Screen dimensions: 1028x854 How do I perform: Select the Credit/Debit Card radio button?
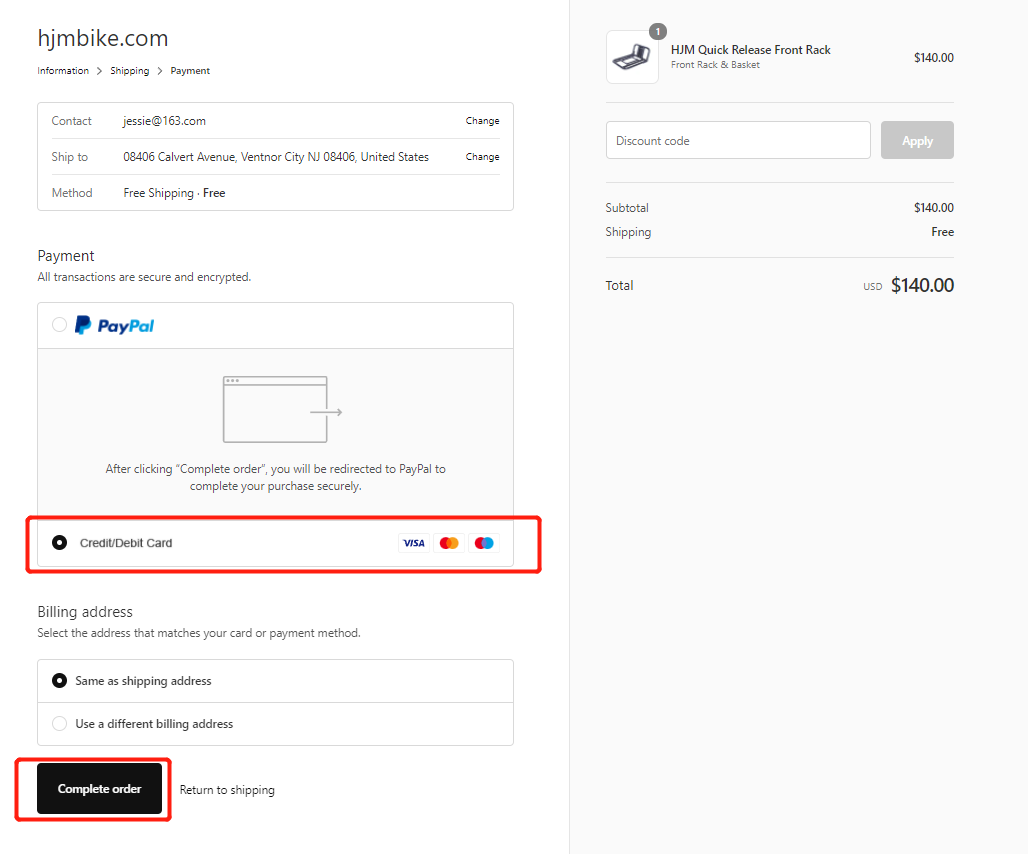60,543
